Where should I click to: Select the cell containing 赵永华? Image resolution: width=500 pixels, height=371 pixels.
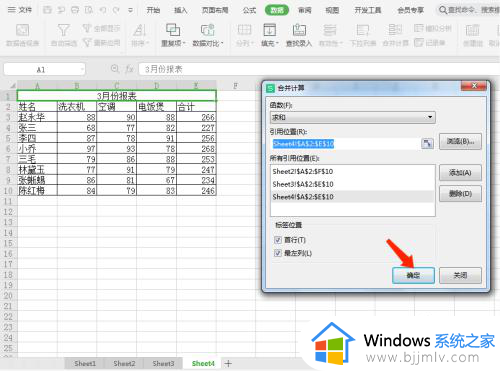click(37, 117)
